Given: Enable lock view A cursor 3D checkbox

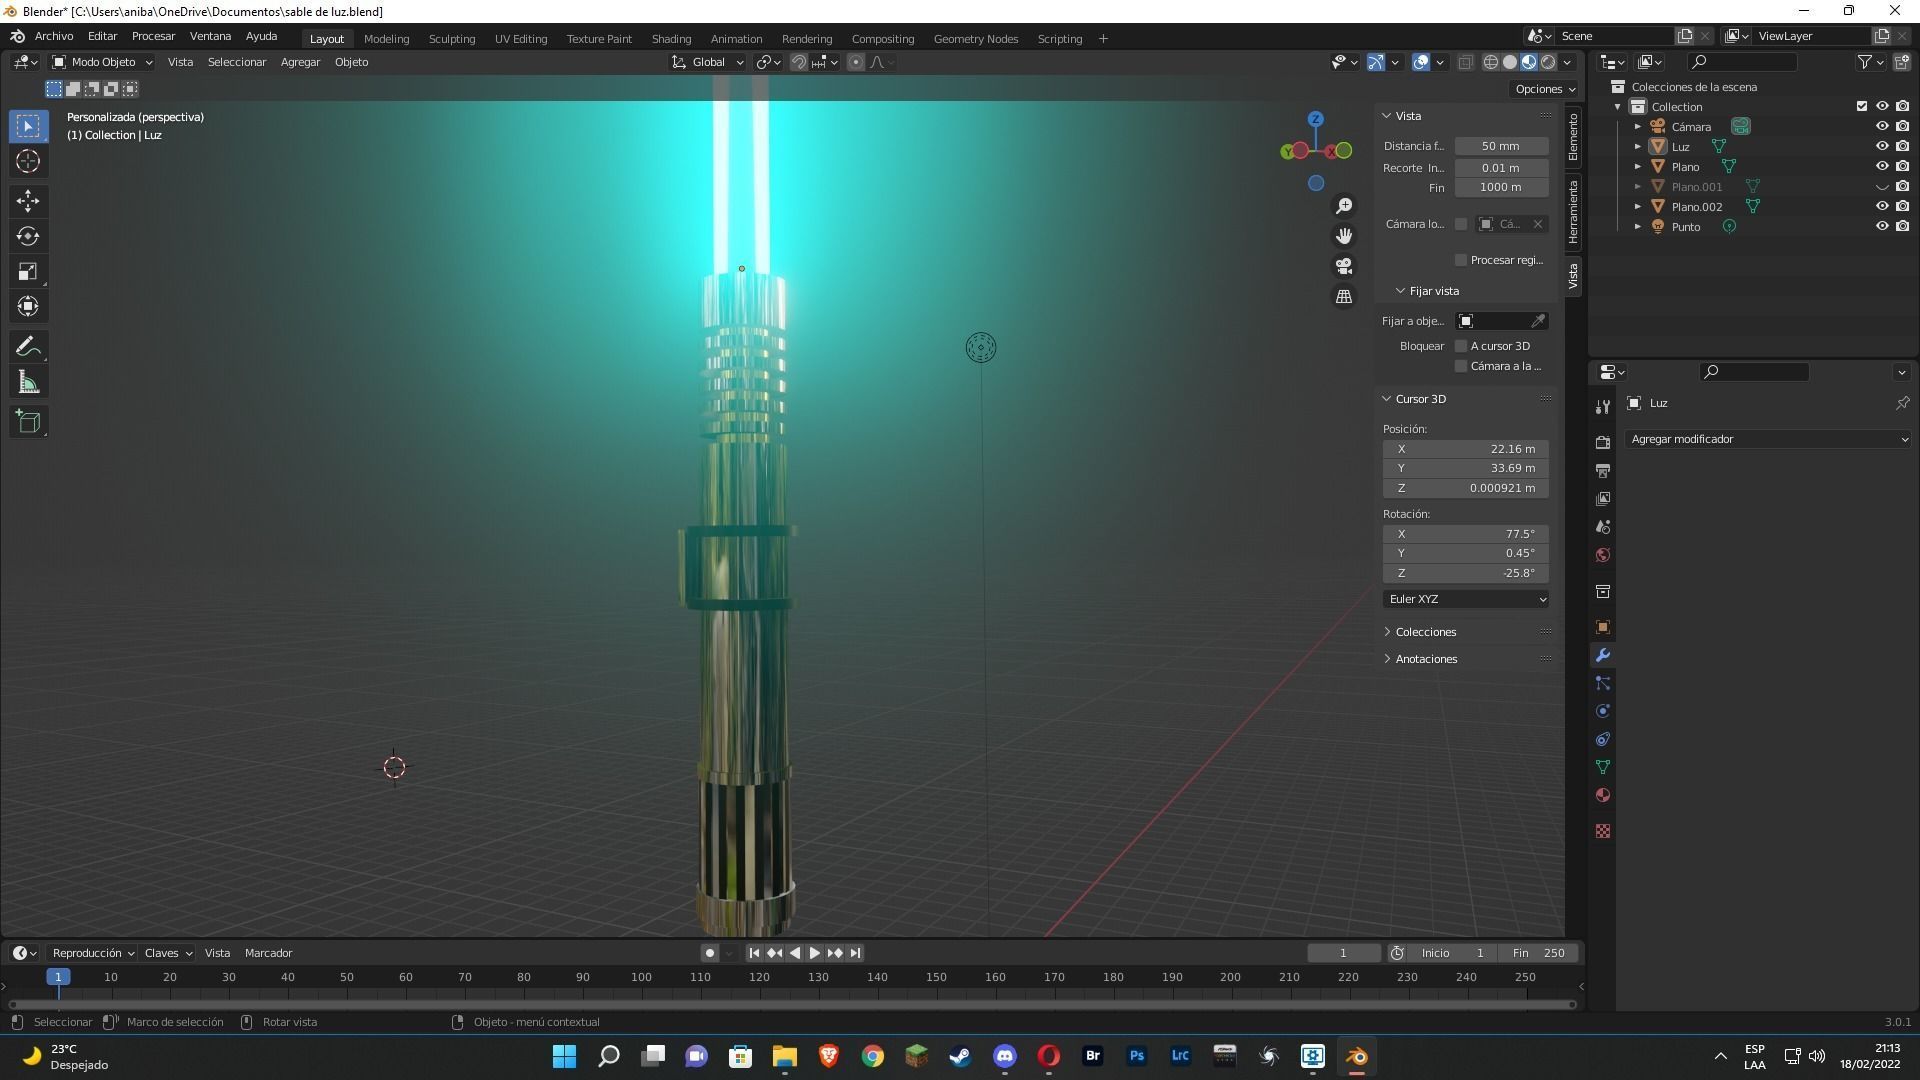Looking at the screenshot, I should 1461,346.
